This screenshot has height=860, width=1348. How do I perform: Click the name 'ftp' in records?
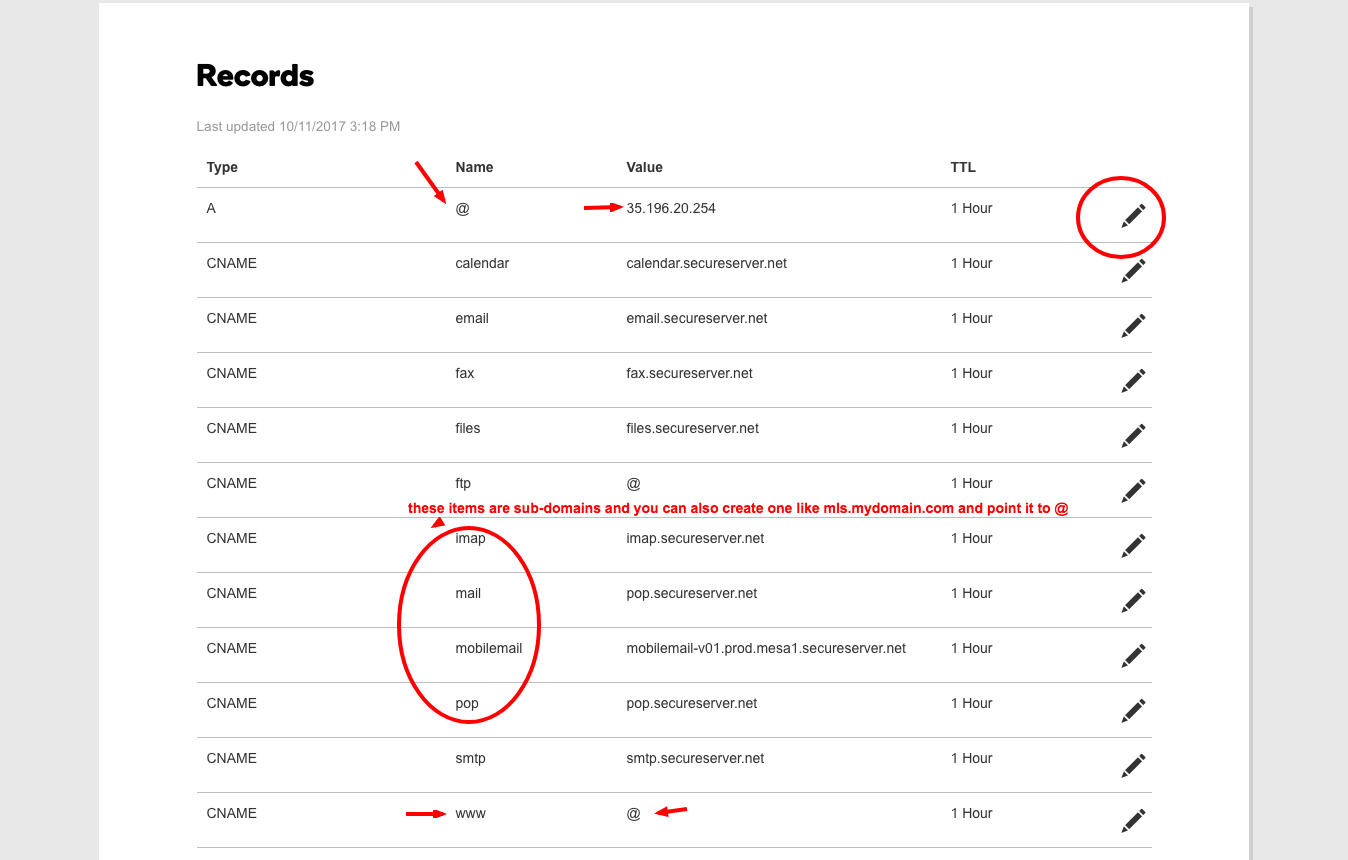click(463, 484)
